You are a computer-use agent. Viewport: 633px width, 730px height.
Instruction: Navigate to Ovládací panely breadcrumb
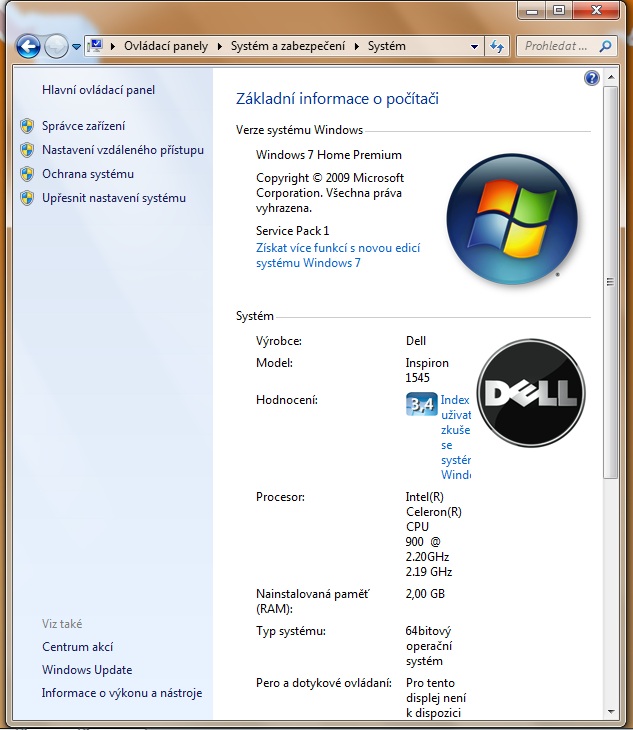coord(166,46)
